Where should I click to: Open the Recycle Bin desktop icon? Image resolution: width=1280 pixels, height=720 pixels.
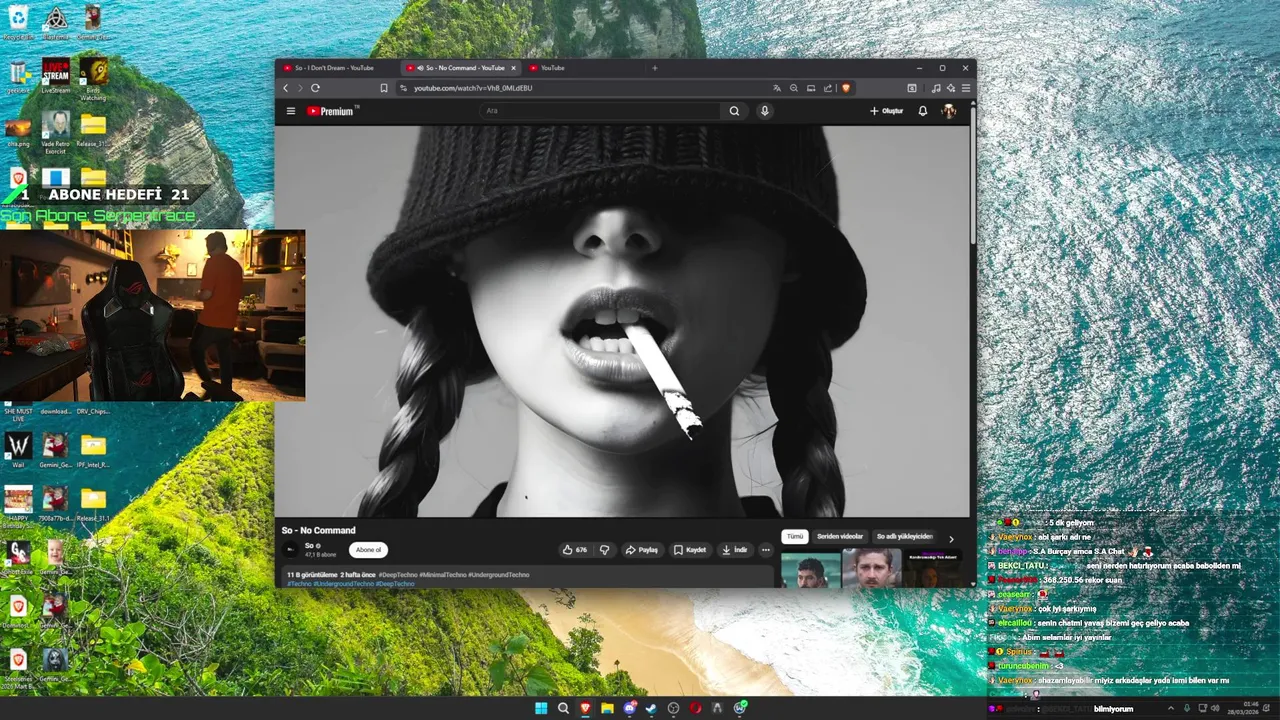point(18,22)
